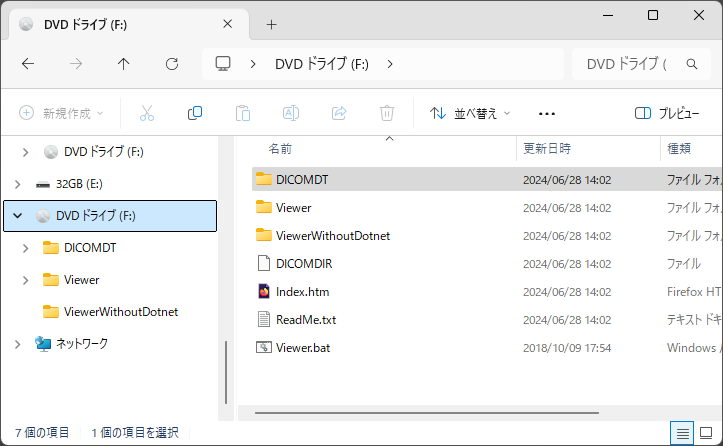Click the Firefox HT type cell
Image resolution: width=723 pixels, height=446 pixels.
point(694,291)
